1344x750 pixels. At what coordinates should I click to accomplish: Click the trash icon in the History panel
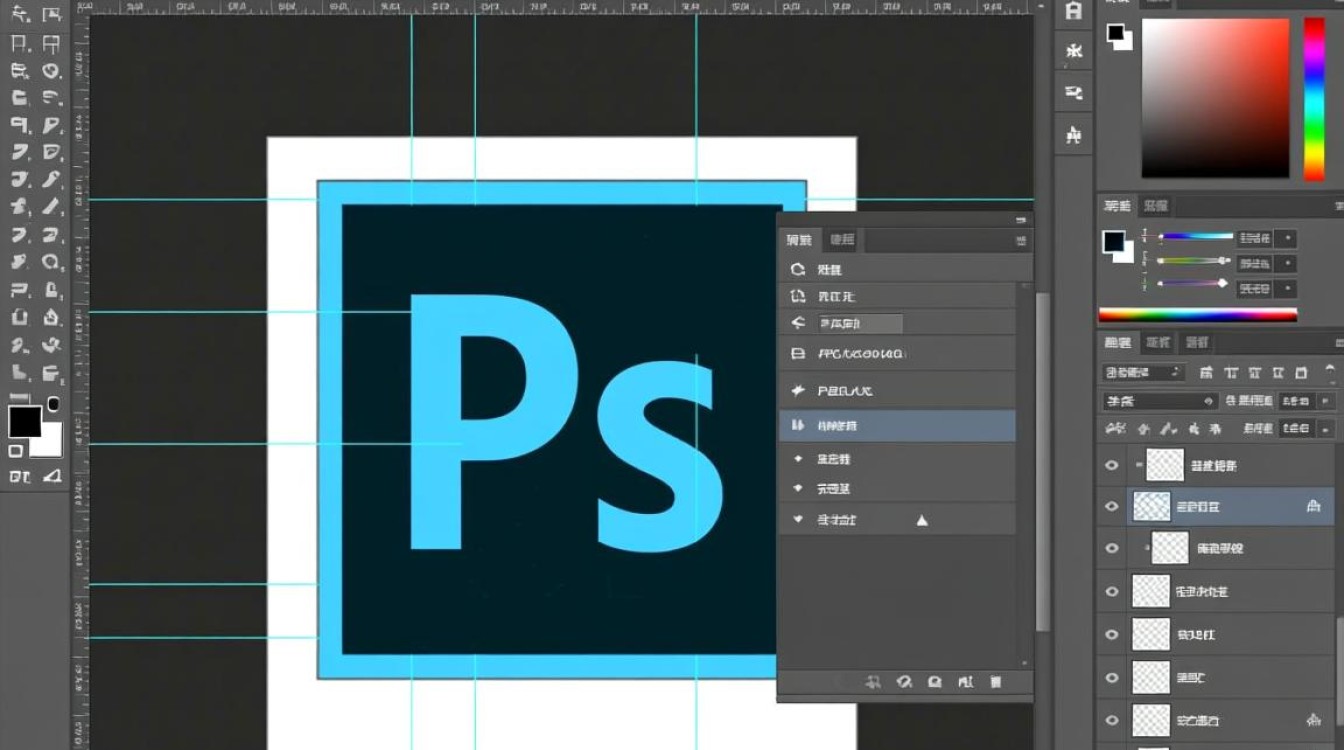(996, 682)
